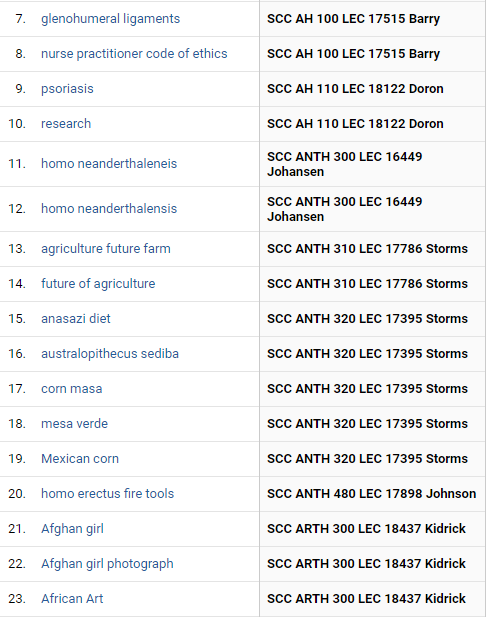Open Afghan girl photograph search term
This screenshot has height=617, width=486.
[107, 564]
